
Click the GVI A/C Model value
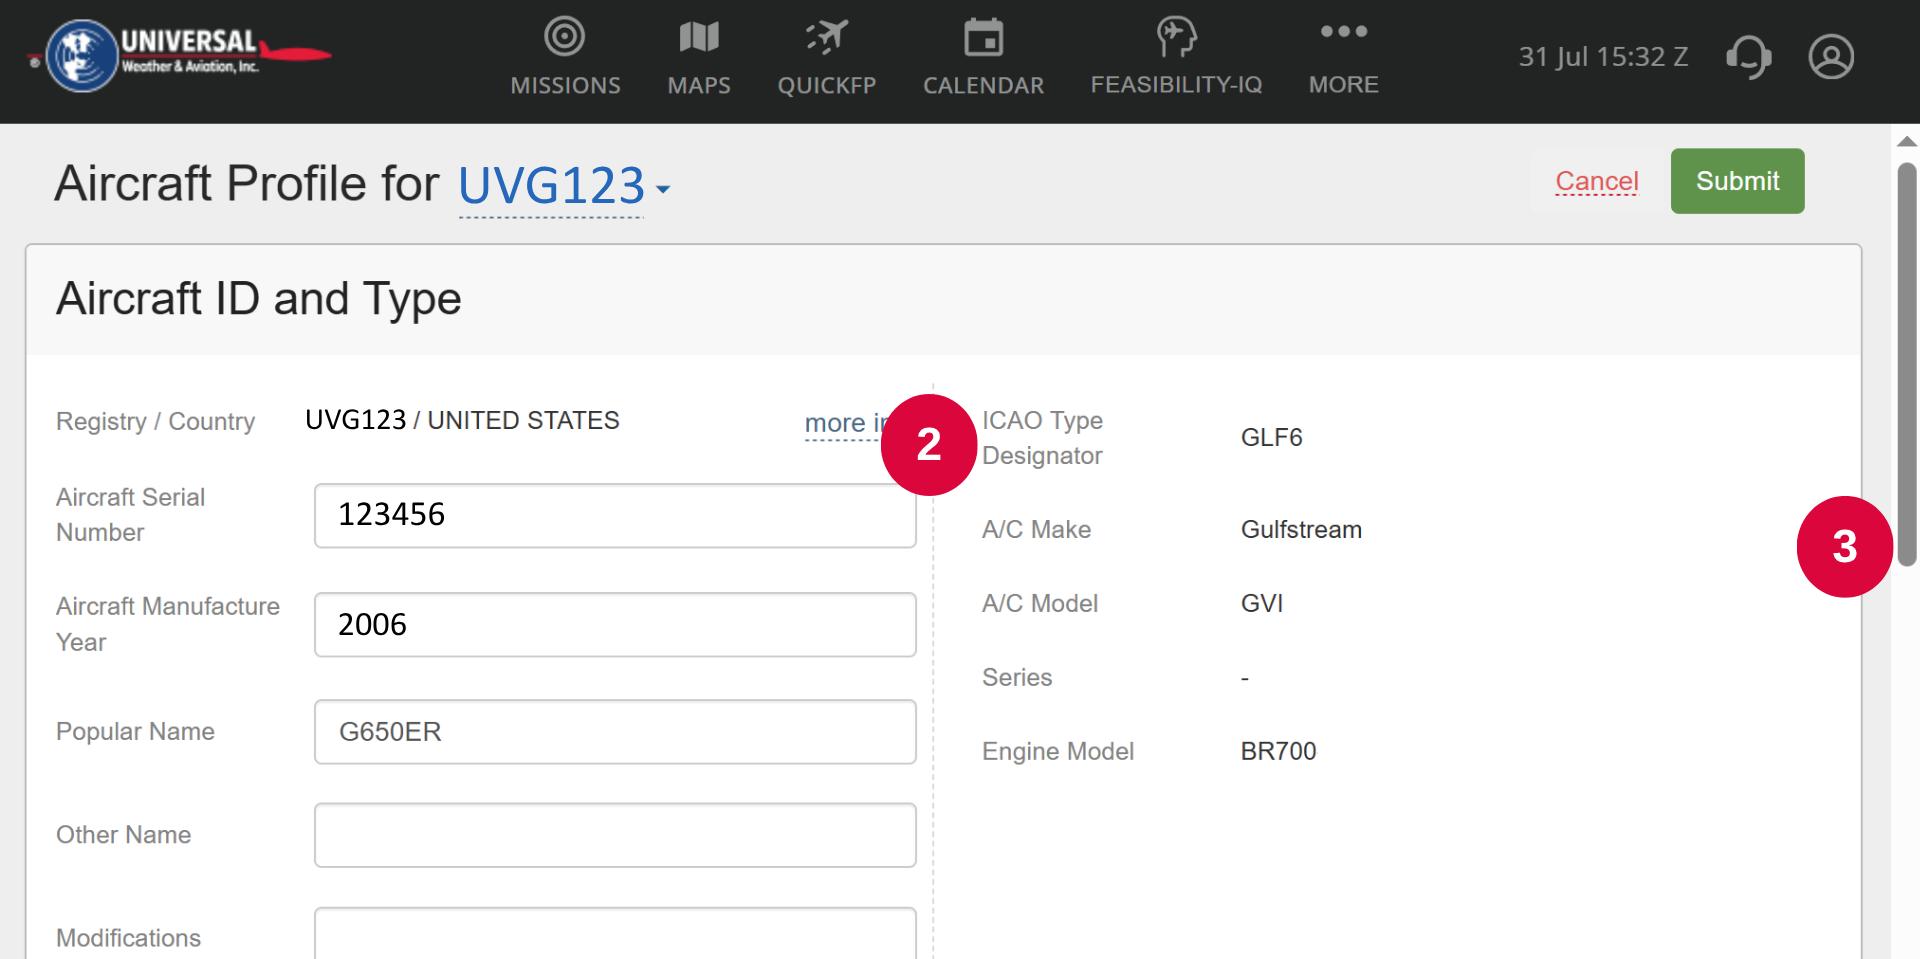point(1261,604)
